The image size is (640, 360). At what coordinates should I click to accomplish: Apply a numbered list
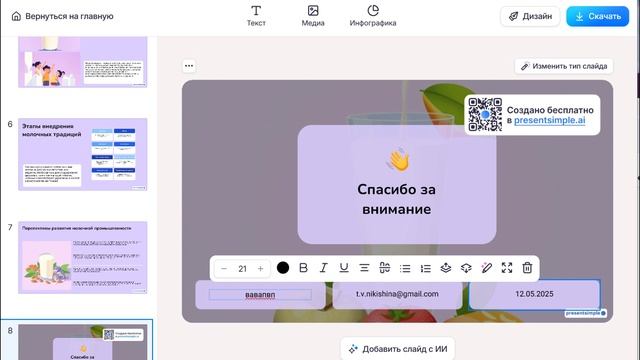tap(425, 268)
